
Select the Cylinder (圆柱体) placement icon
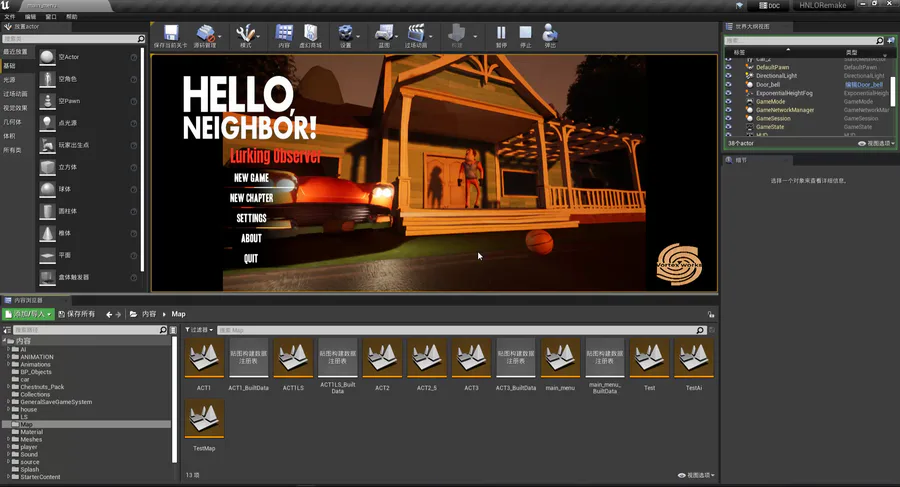(47, 211)
